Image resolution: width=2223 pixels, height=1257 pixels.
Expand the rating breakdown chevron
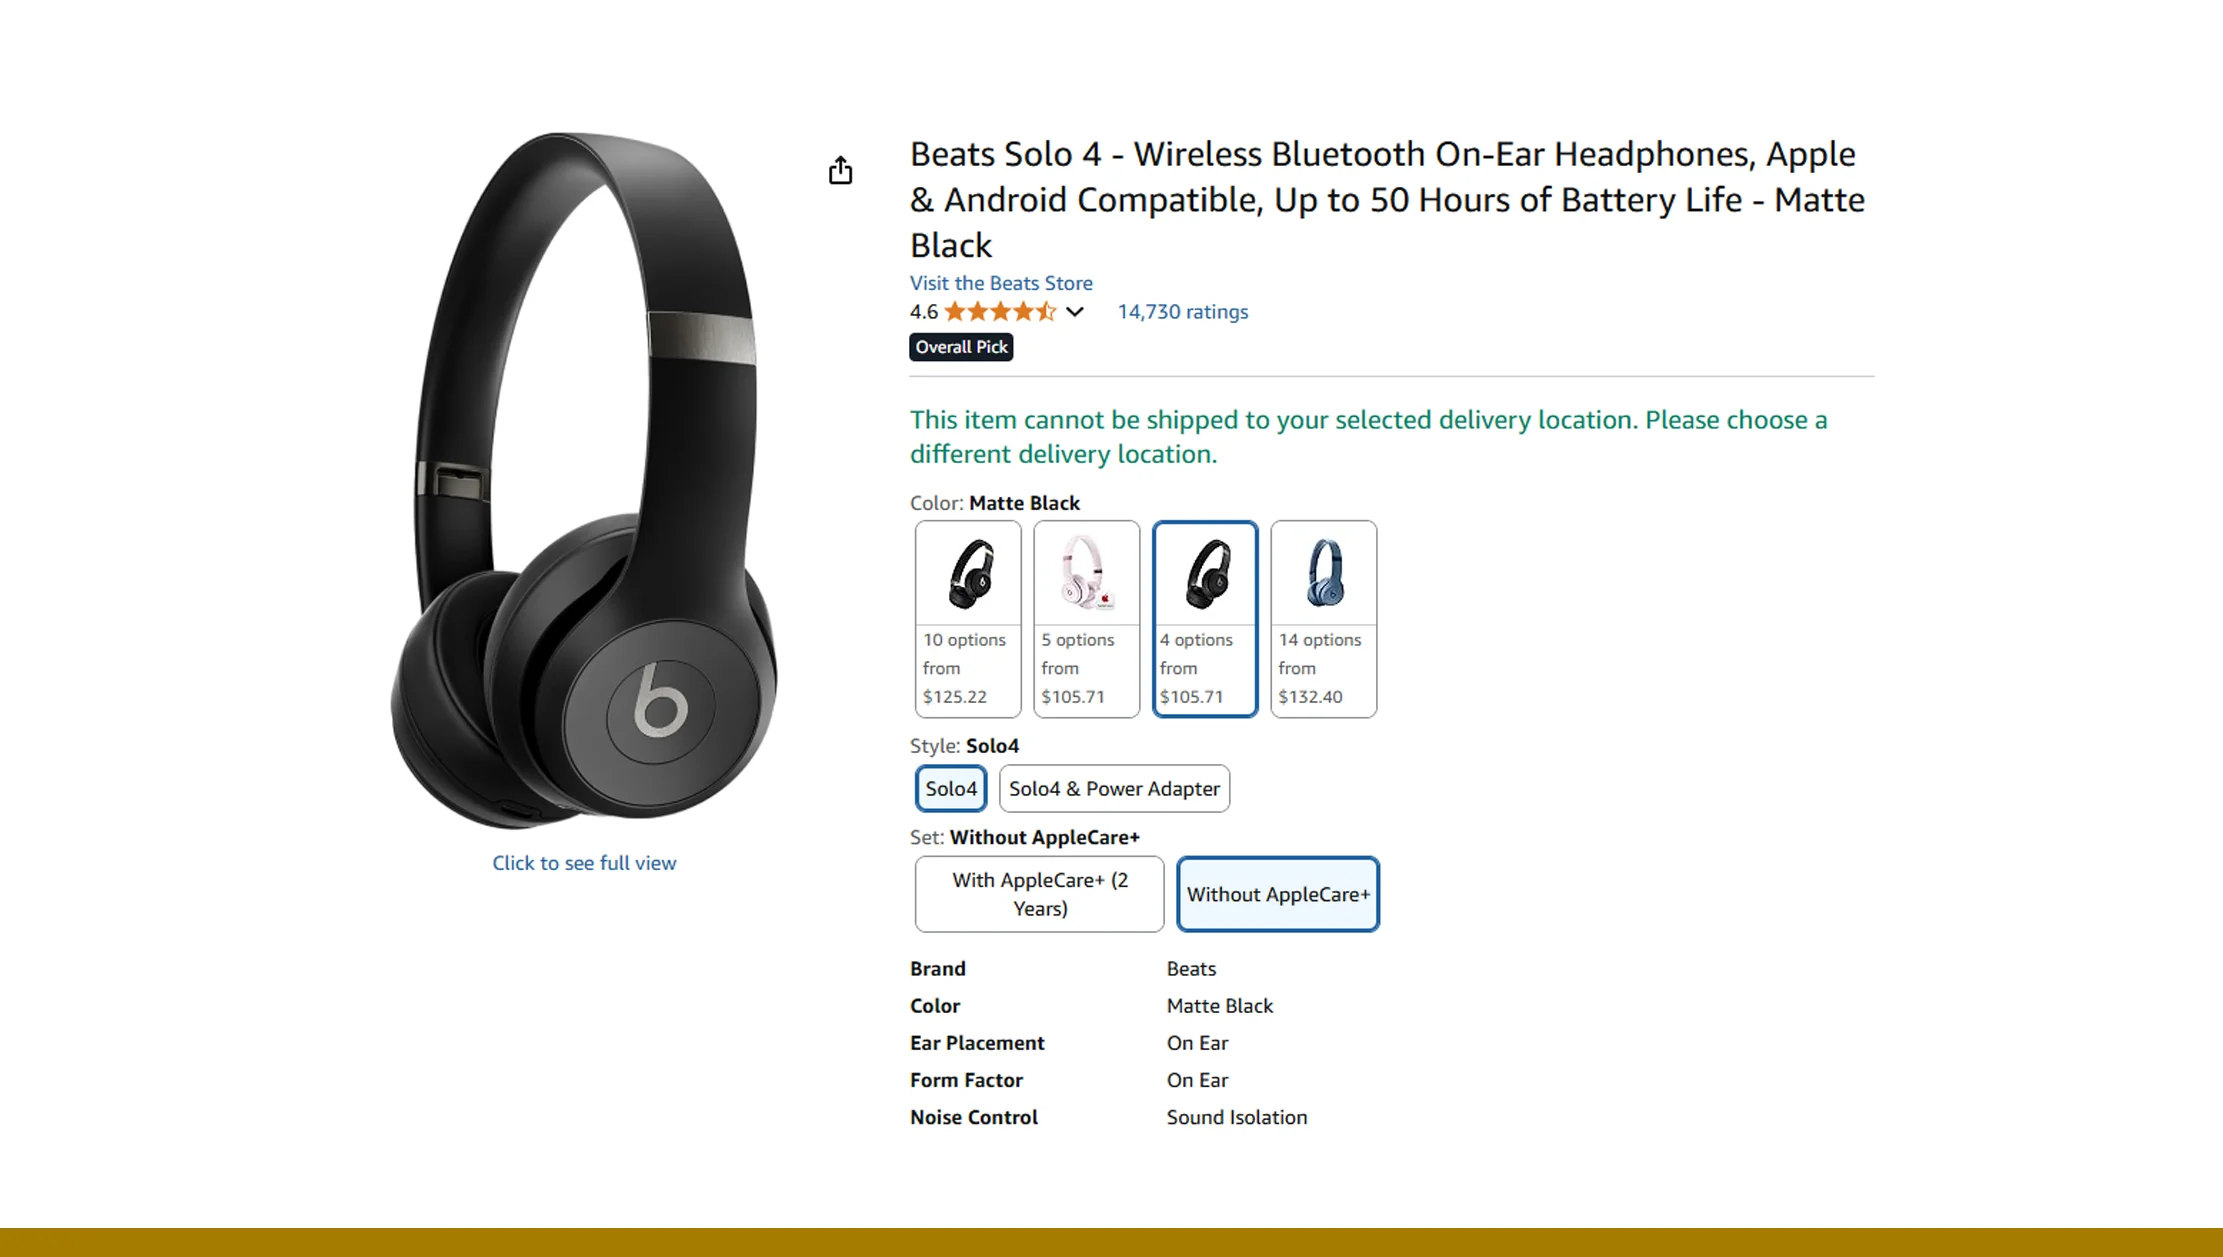[x=1075, y=312]
